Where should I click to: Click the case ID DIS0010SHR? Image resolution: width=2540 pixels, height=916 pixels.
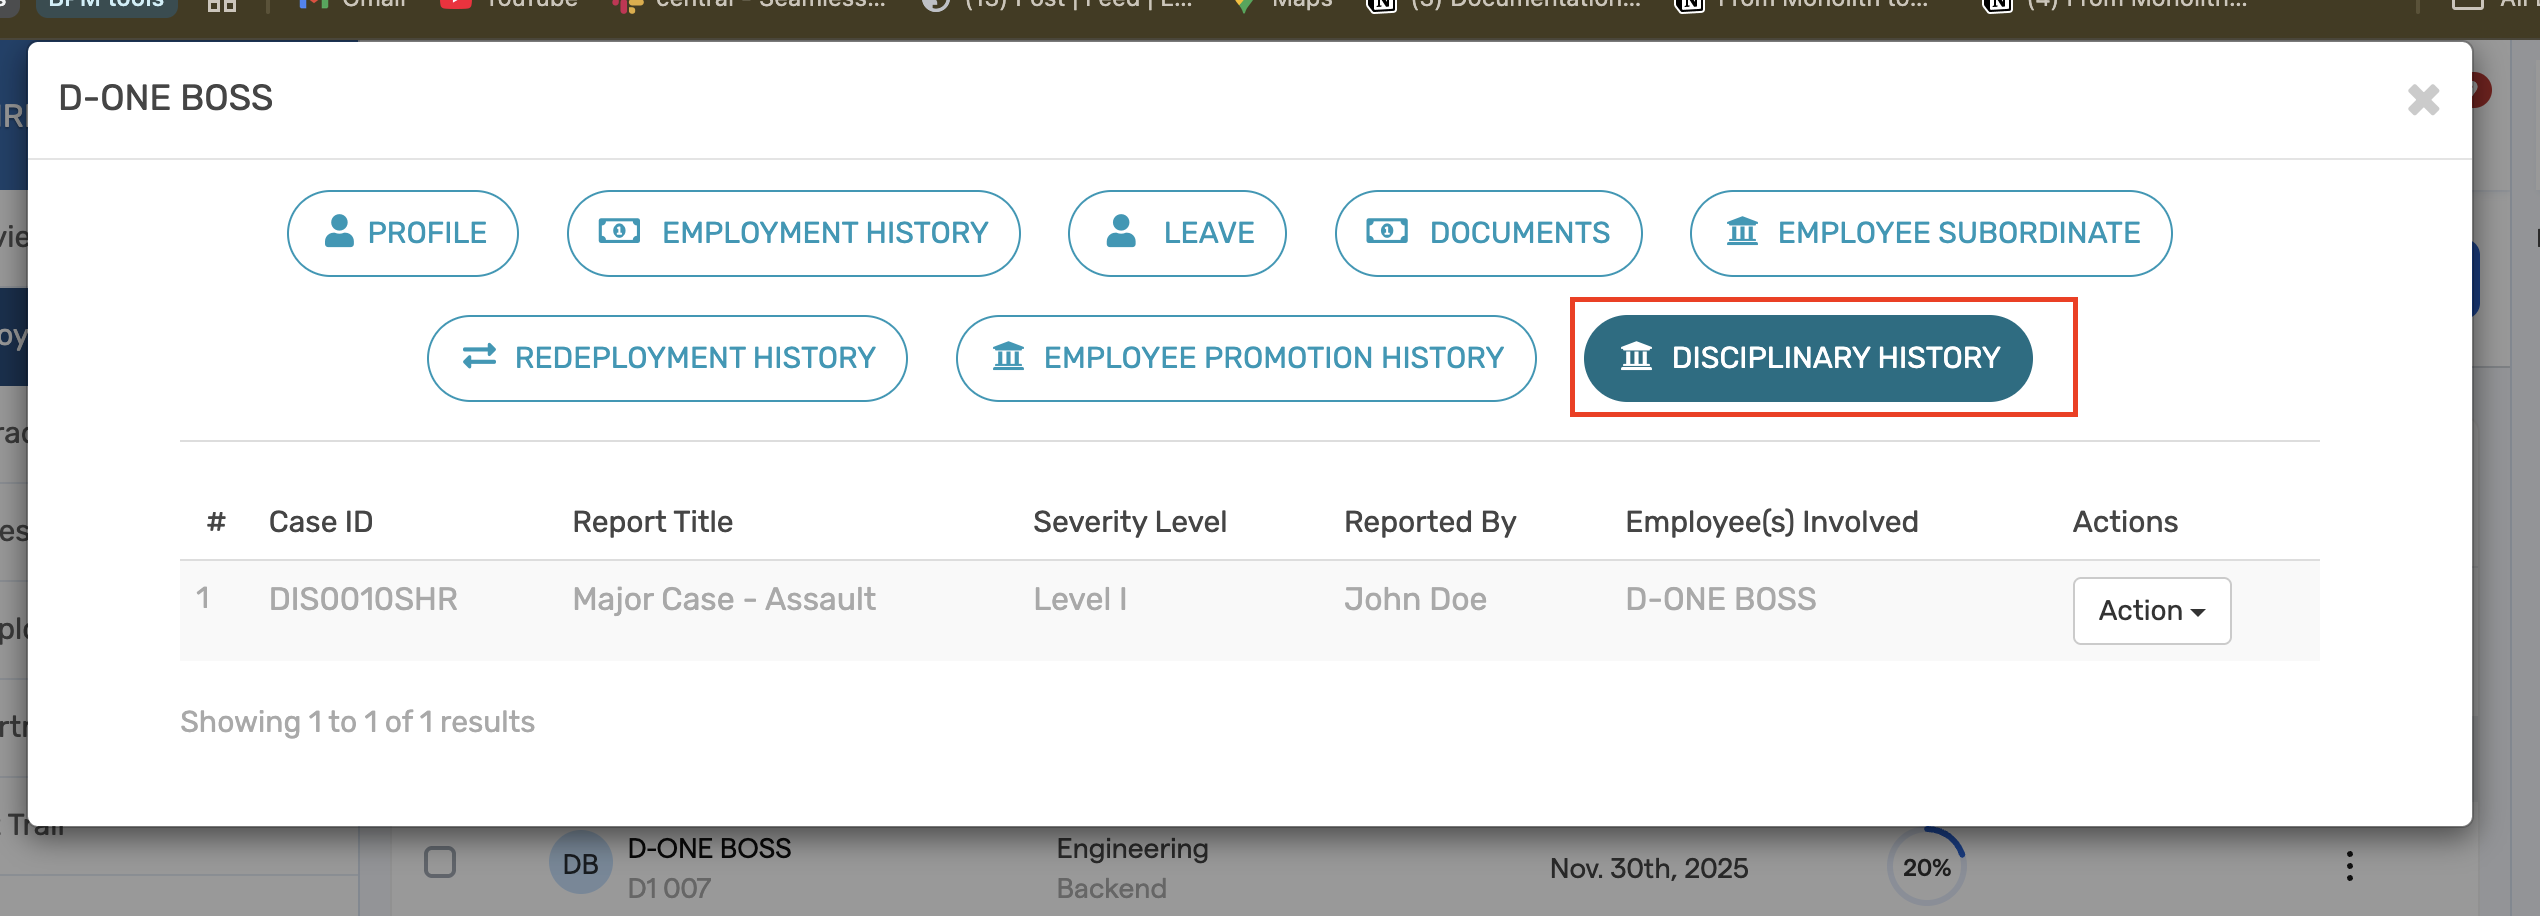[363, 599]
